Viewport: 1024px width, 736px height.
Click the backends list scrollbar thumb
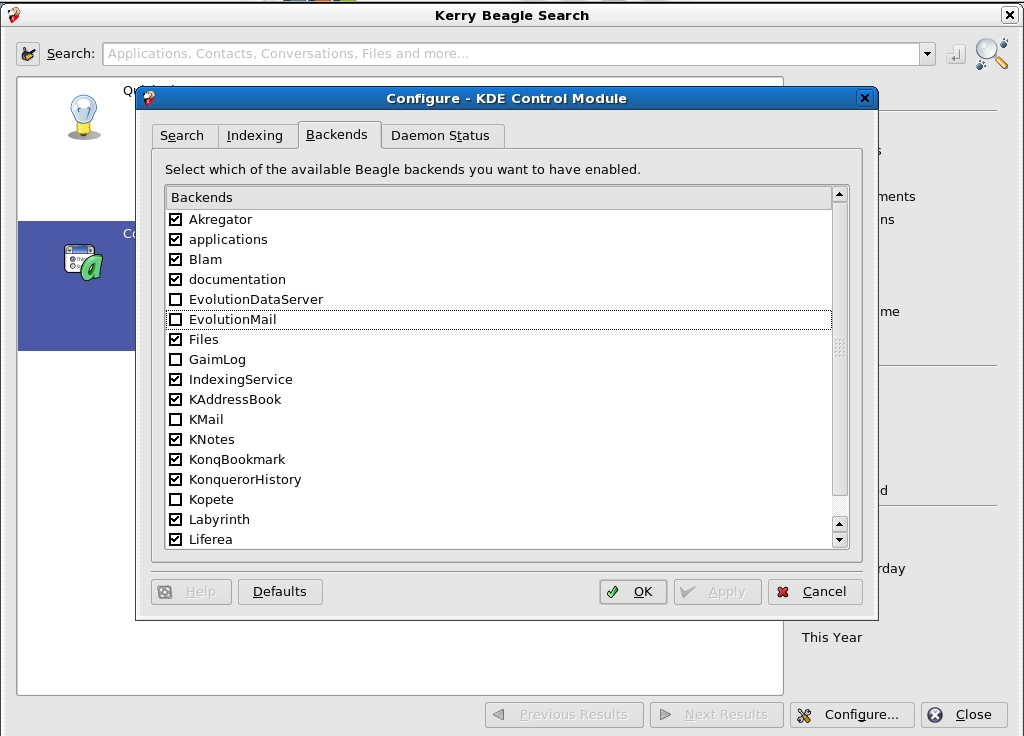pyautogui.click(x=840, y=349)
